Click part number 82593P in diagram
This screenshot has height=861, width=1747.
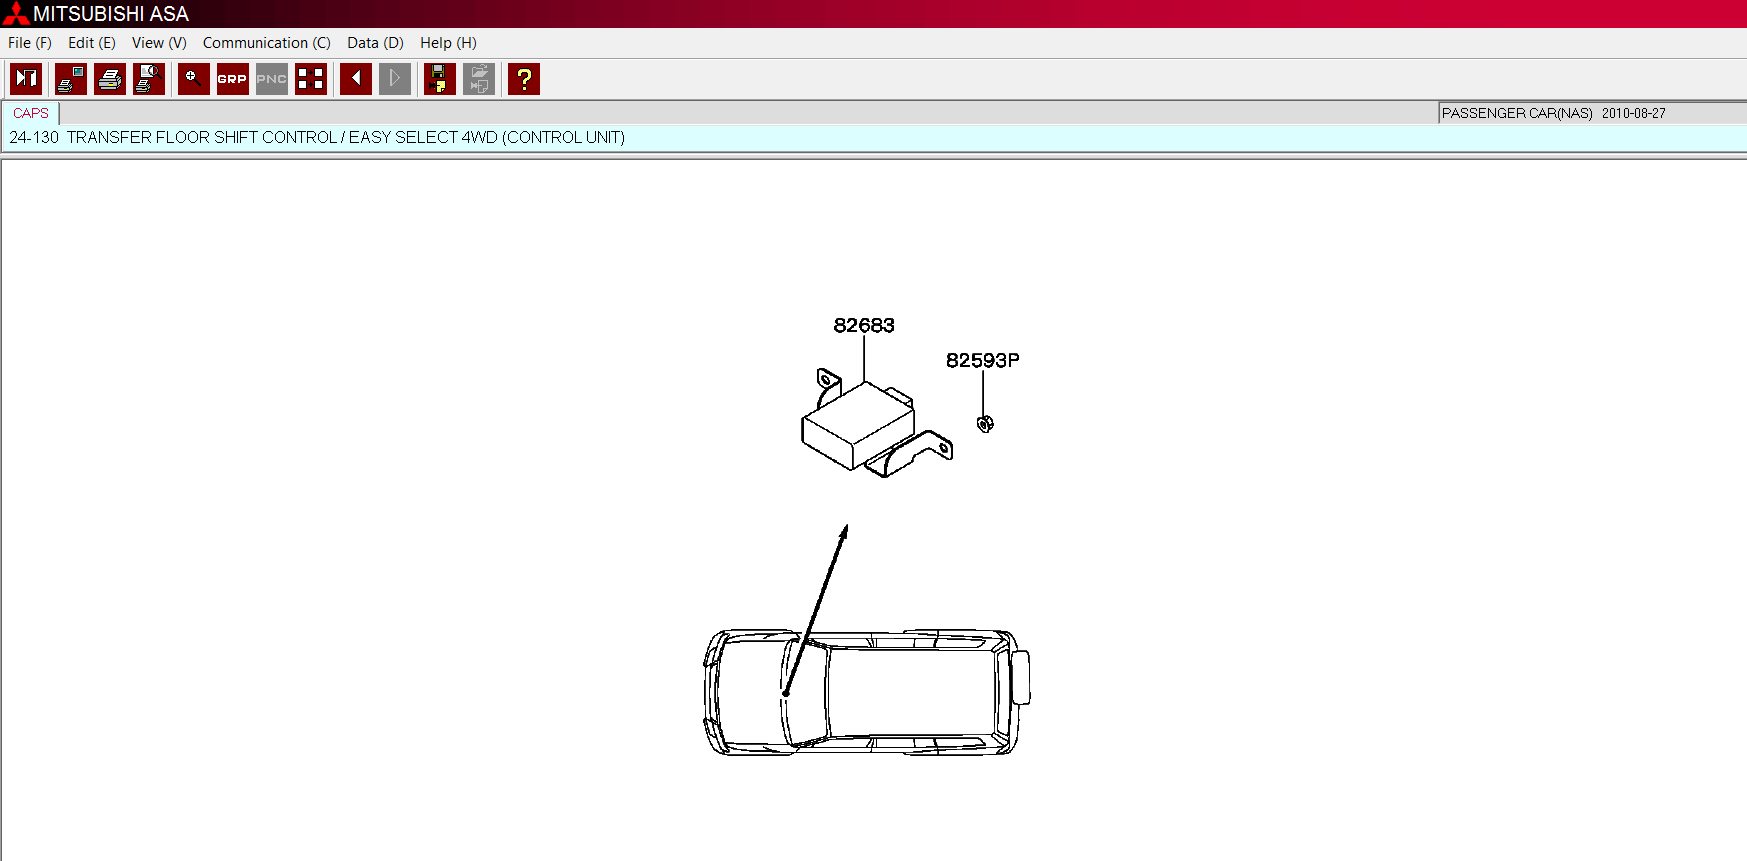982,360
